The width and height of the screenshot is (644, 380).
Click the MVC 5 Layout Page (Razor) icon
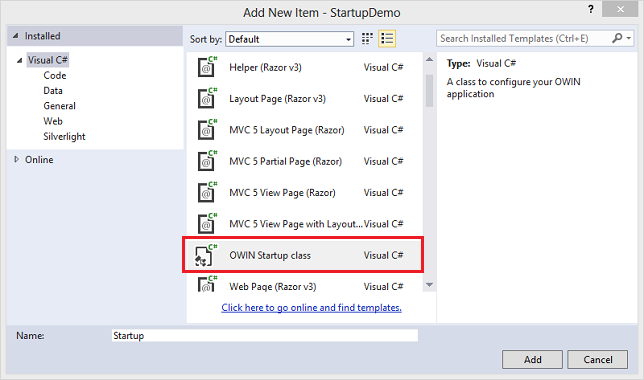(x=207, y=129)
